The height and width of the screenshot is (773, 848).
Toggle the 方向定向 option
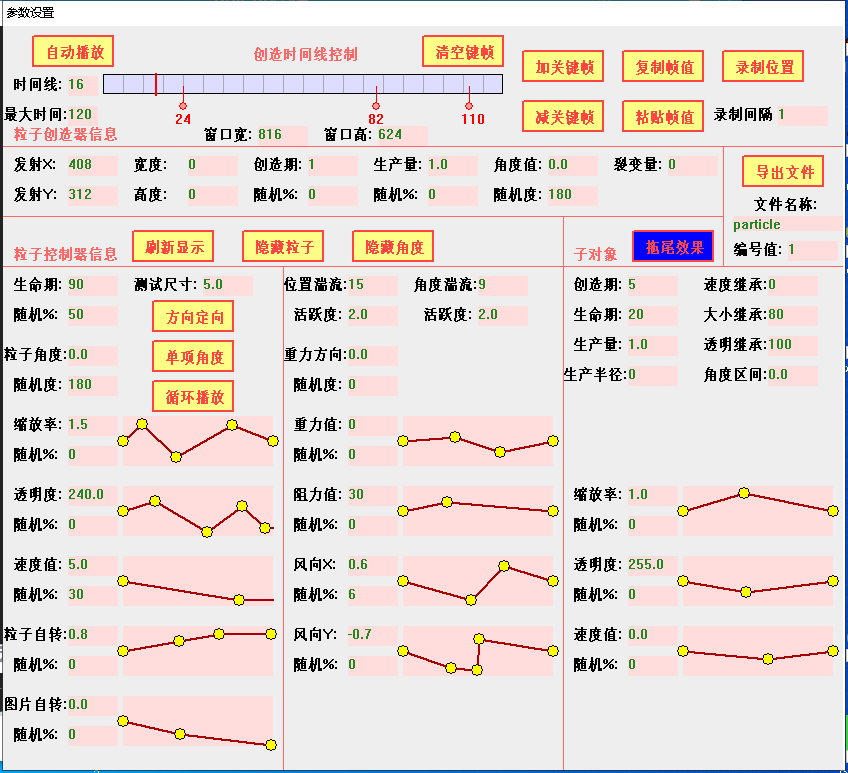193,316
